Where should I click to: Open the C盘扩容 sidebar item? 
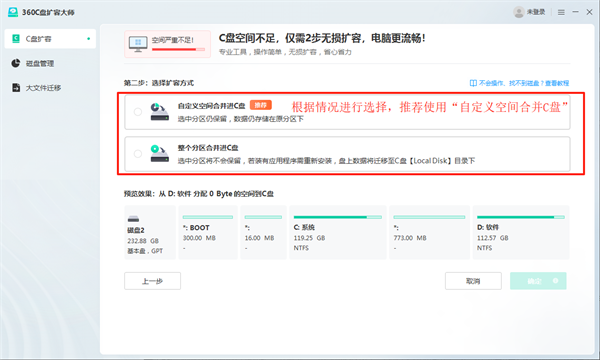click(x=50, y=39)
